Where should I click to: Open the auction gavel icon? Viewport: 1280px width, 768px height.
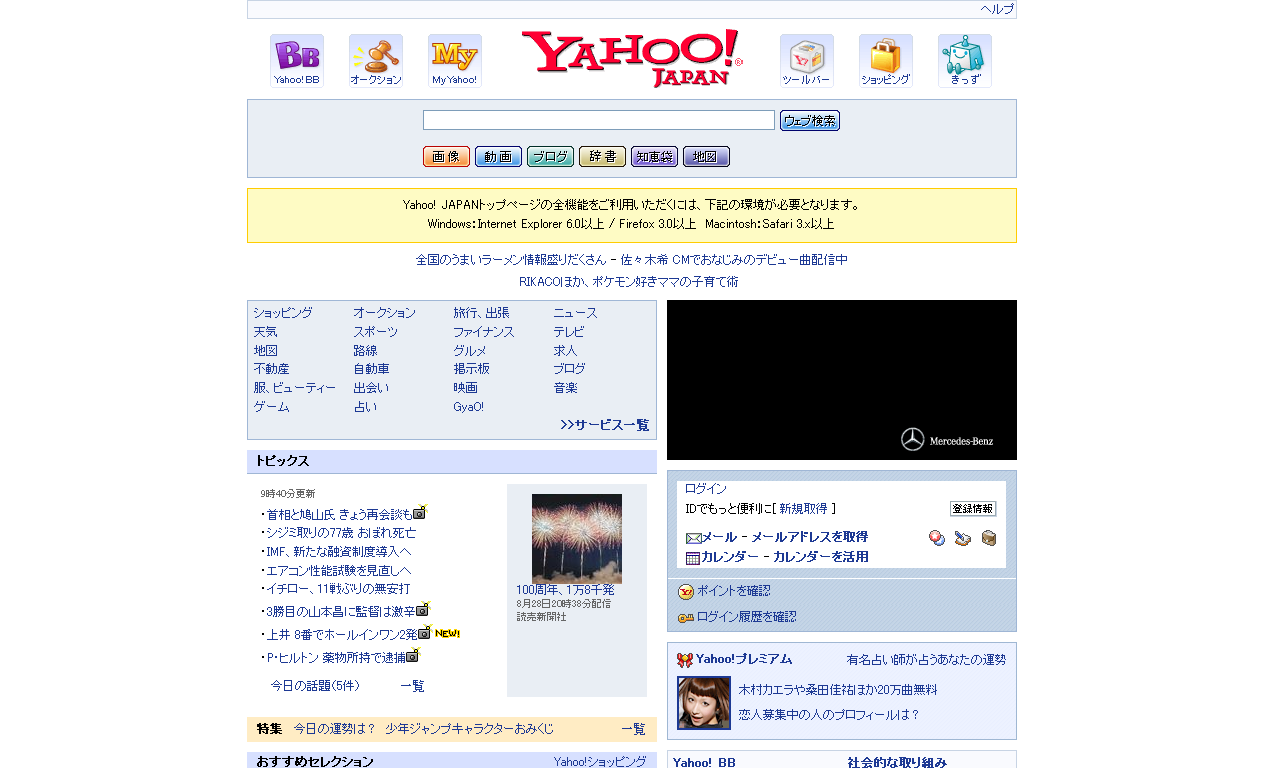click(376, 61)
